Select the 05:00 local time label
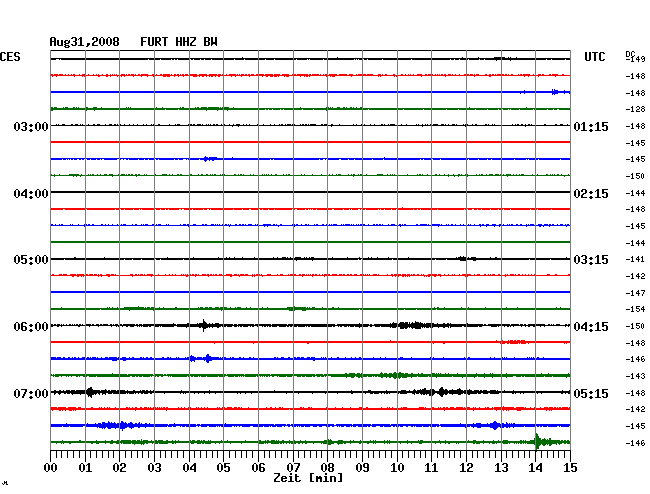Image resolution: width=650 pixels, height=494 pixels. (31, 260)
